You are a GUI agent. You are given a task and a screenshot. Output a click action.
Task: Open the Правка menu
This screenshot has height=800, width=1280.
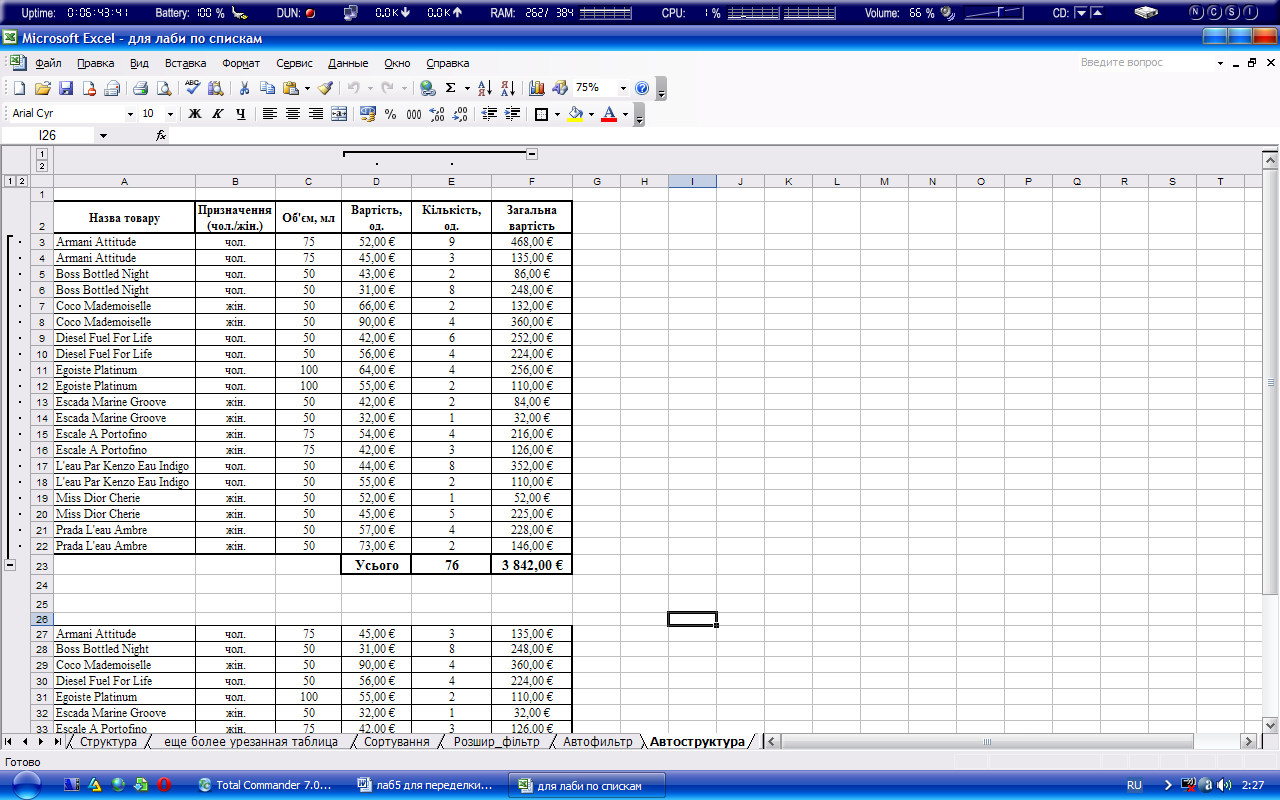(96, 62)
